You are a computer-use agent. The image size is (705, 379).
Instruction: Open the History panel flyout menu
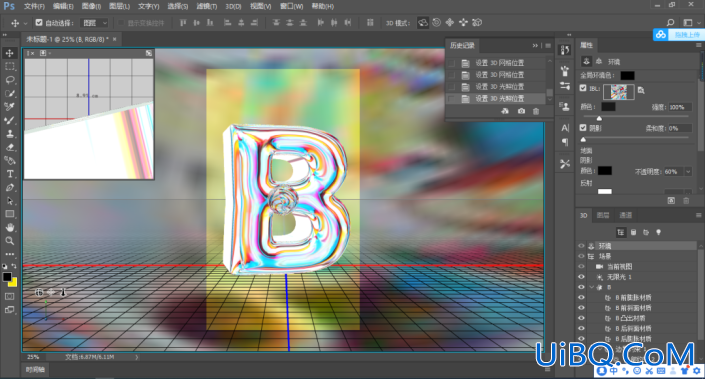click(x=548, y=45)
